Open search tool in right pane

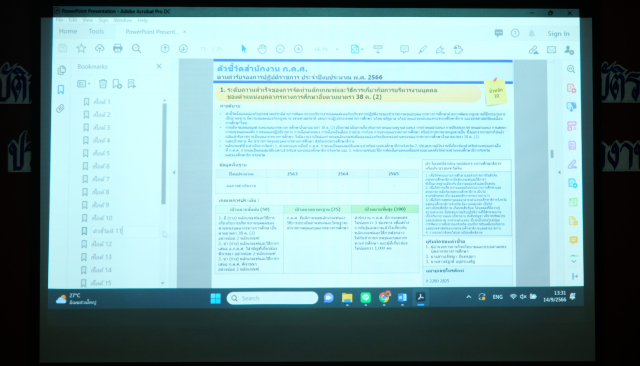pos(571,69)
